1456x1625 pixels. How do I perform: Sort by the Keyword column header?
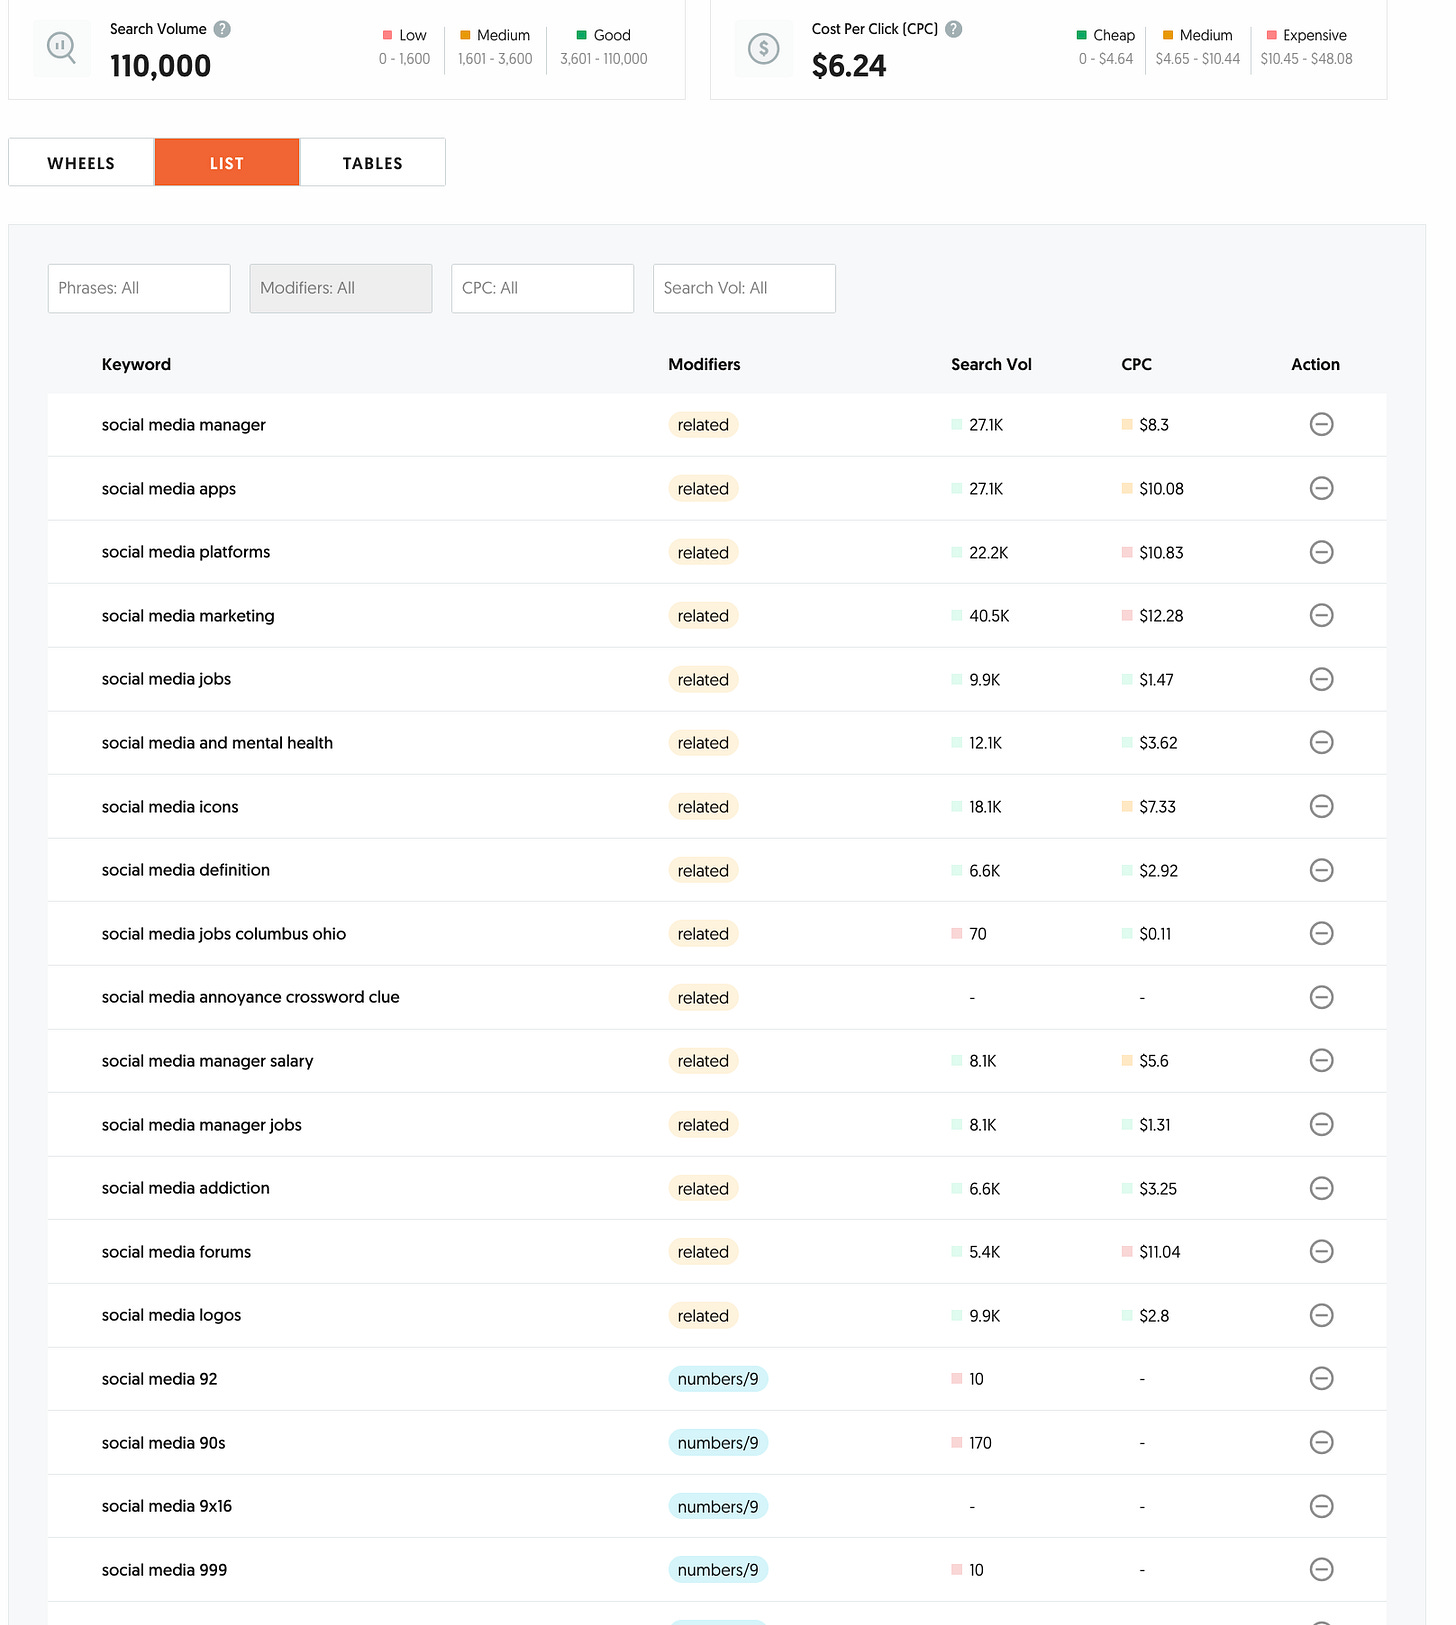pyautogui.click(x=136, y=364)
